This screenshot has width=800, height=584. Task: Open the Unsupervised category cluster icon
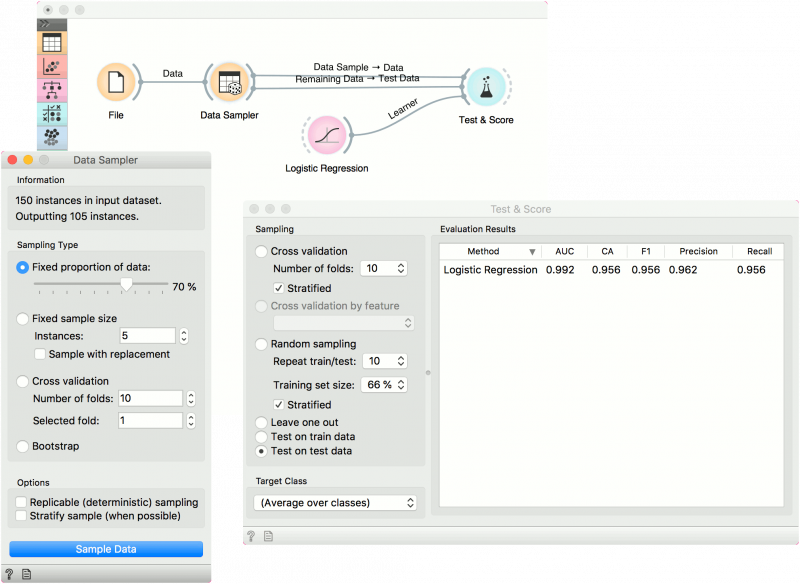click(51, 137)
